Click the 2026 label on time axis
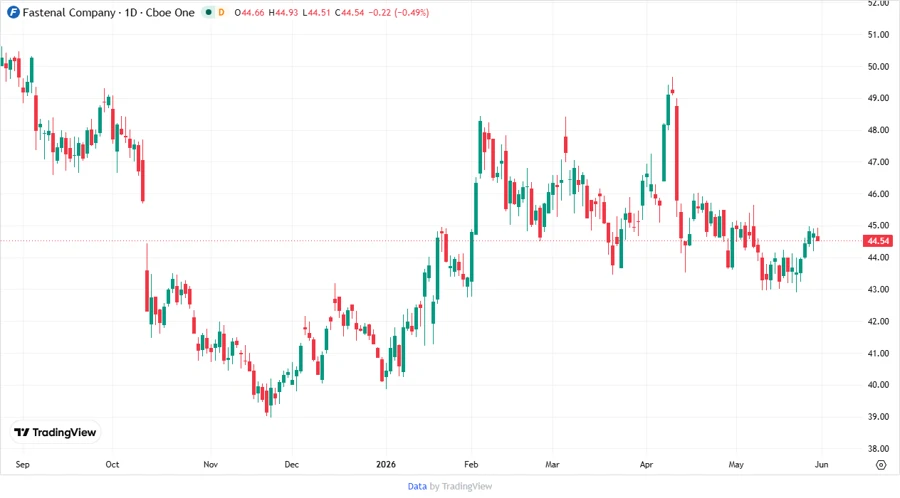900x498 pixels. pos(386,464)
